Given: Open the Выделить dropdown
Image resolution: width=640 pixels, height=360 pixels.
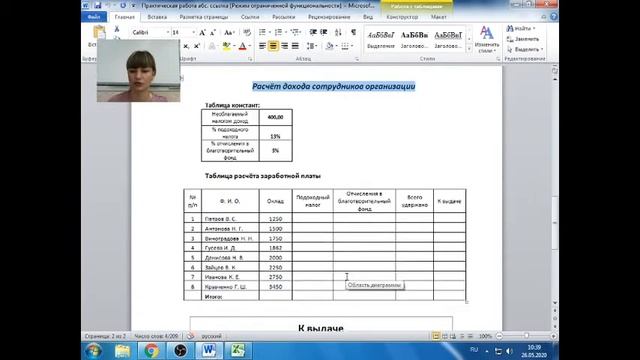Looking at the screenshot, I should coord(525,49).
